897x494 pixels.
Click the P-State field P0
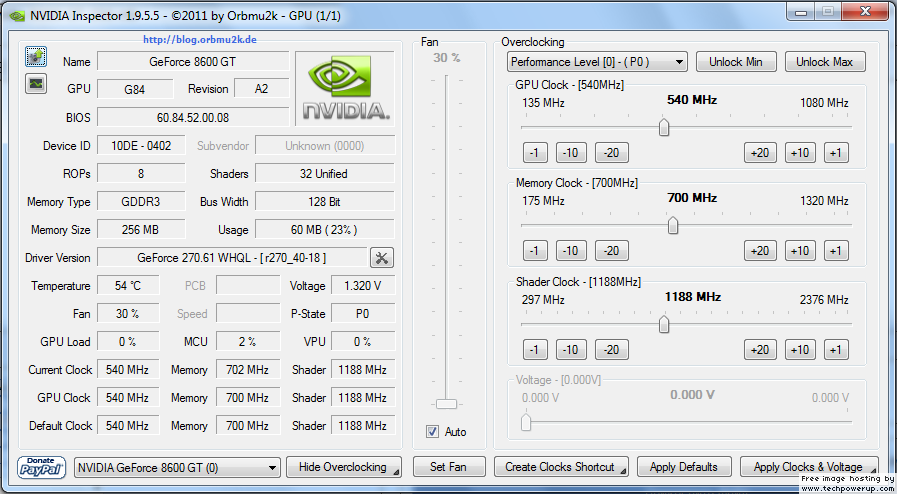coord(363,314)
